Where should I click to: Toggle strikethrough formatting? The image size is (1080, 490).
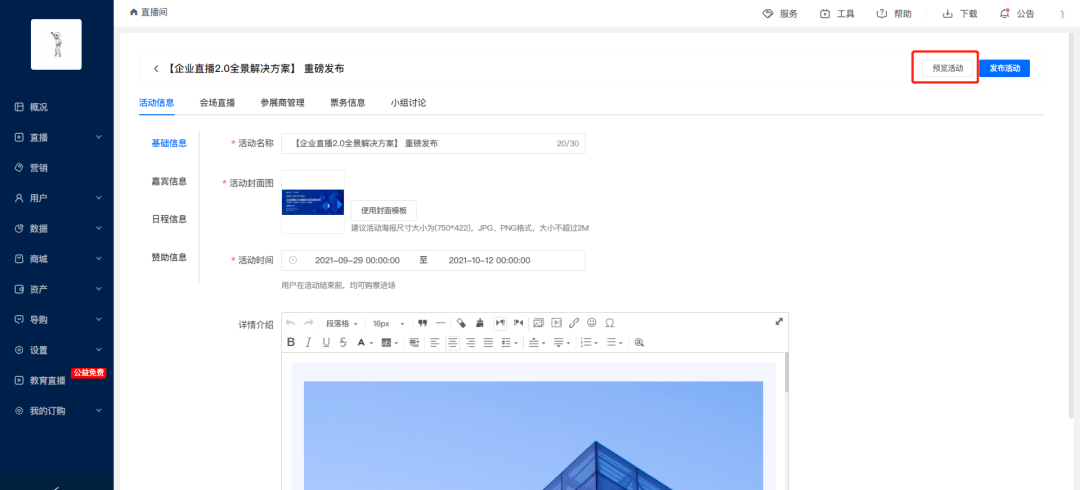click(343, 342)
